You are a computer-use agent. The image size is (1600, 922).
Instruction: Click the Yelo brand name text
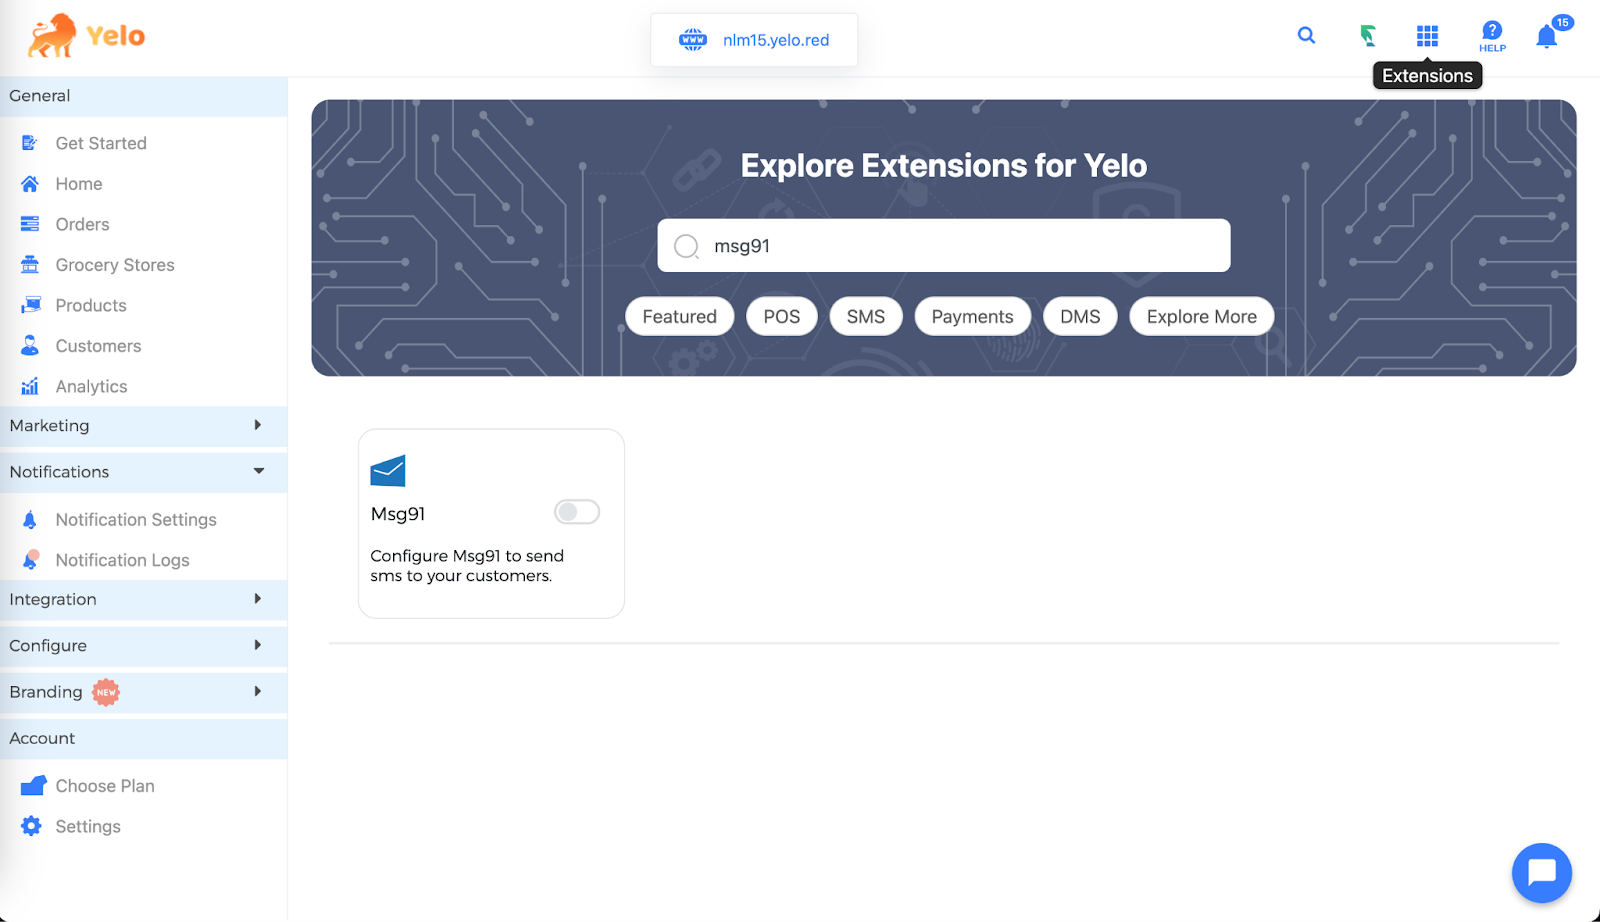pos(115,36)
